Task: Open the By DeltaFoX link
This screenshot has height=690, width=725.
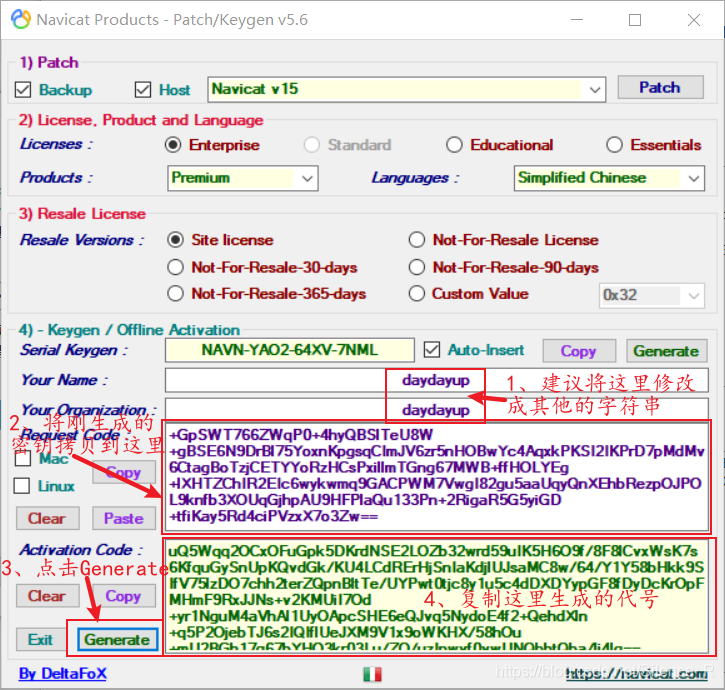Action: (x=62, y=674)
